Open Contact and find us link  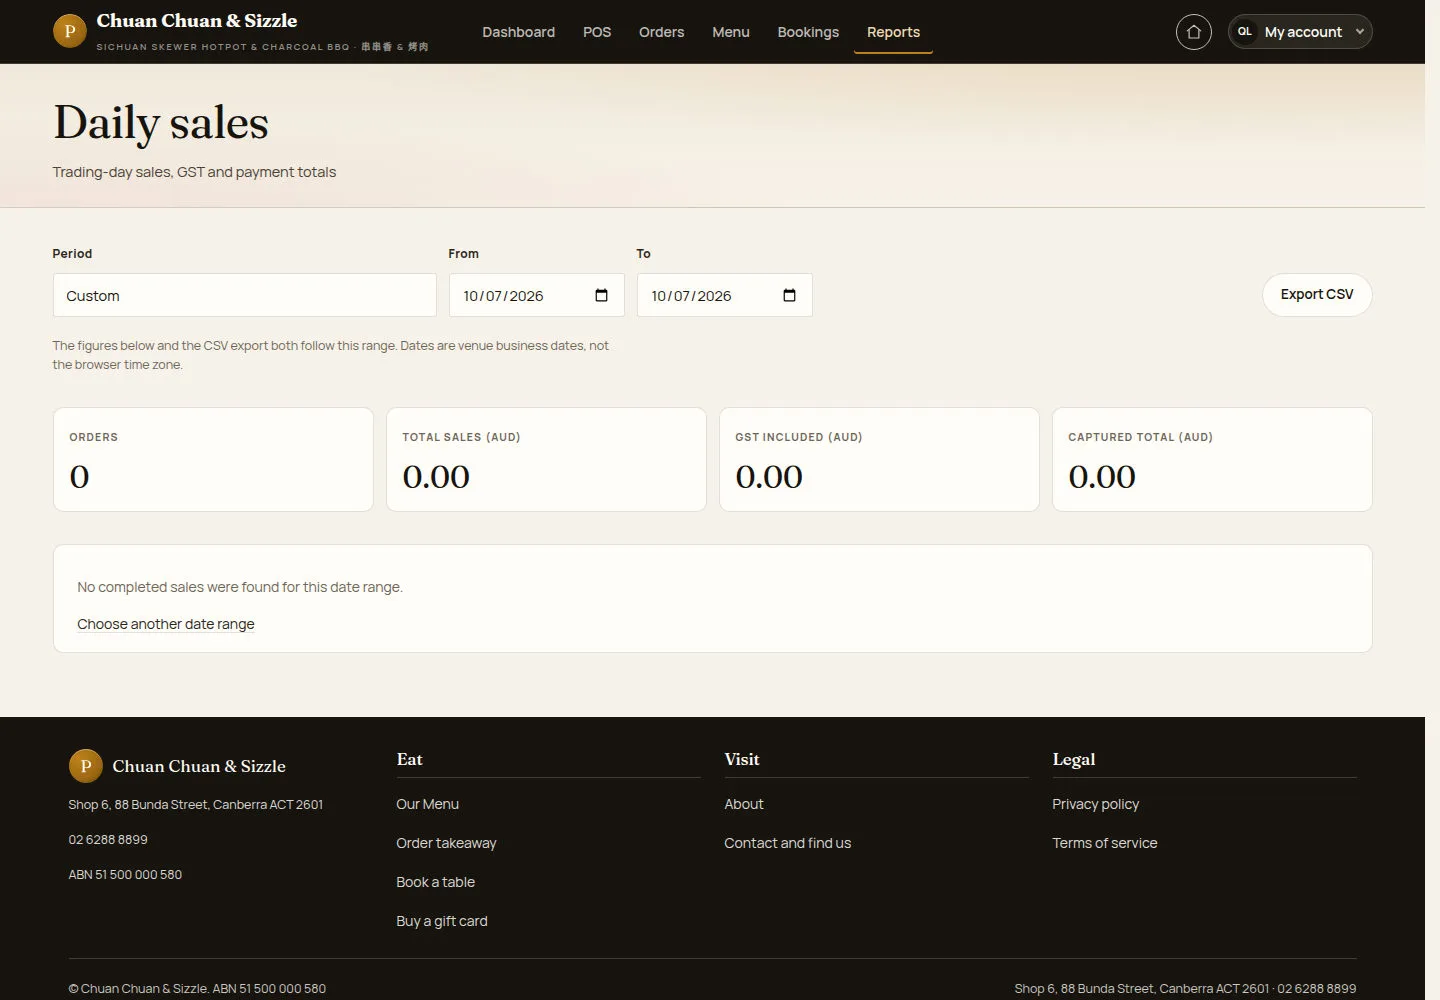(787, 843)
